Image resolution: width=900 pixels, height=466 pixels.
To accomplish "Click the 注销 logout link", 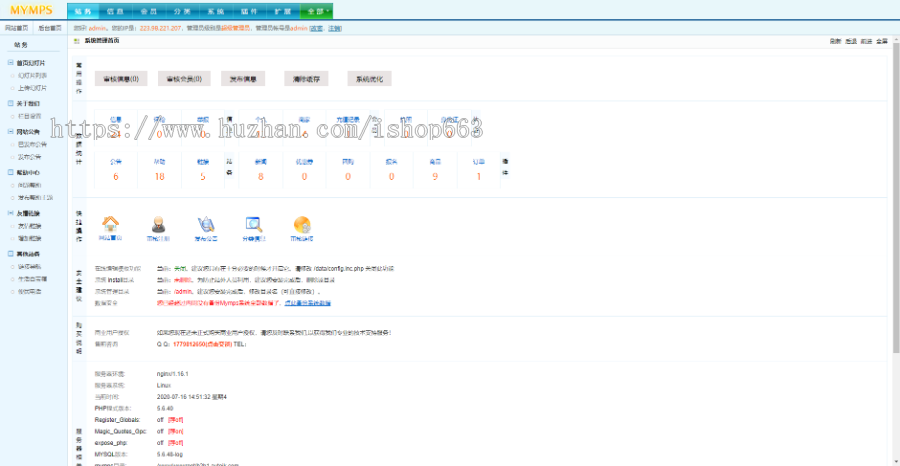I will pyautogui.click(x=335, y=29).
